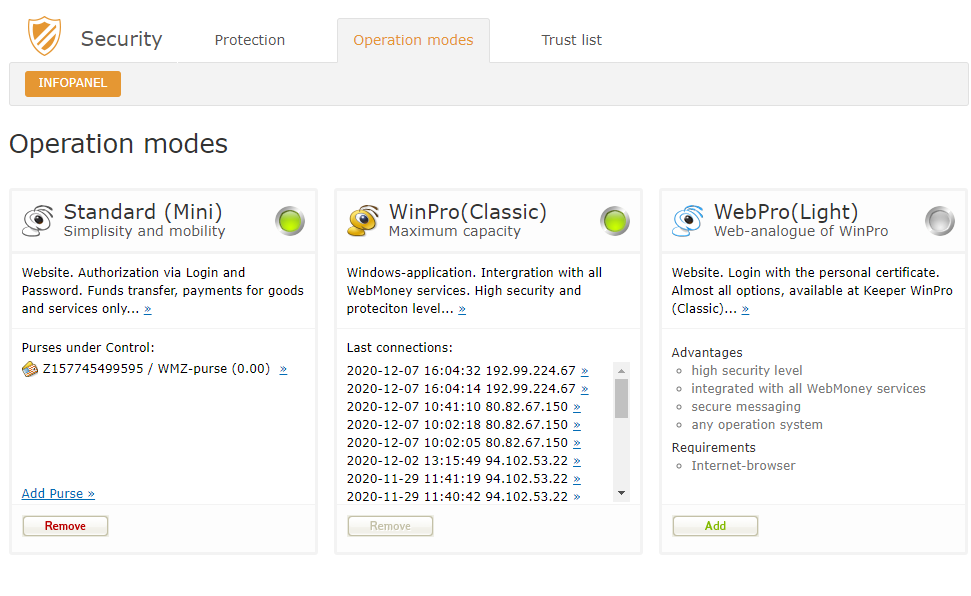Click the orange Security shield logo
Screen dimensions: 971x596
point(45,36)
